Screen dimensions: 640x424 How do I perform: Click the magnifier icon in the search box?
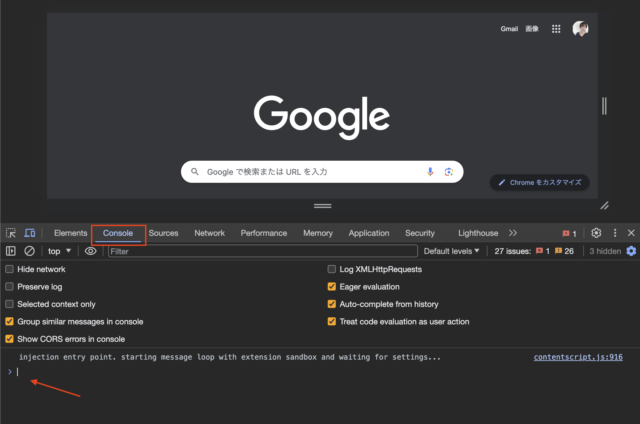(195, 172)
